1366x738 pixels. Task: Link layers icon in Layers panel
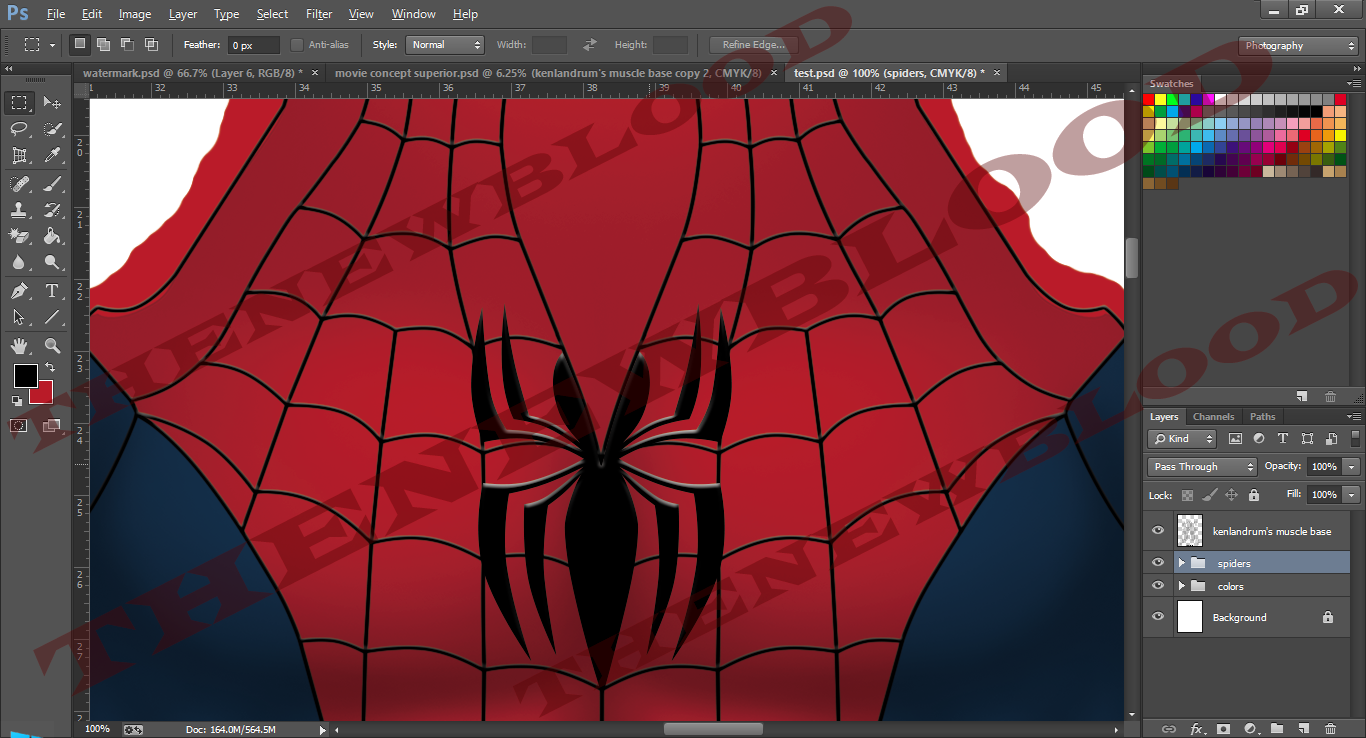pos(1169,729)
